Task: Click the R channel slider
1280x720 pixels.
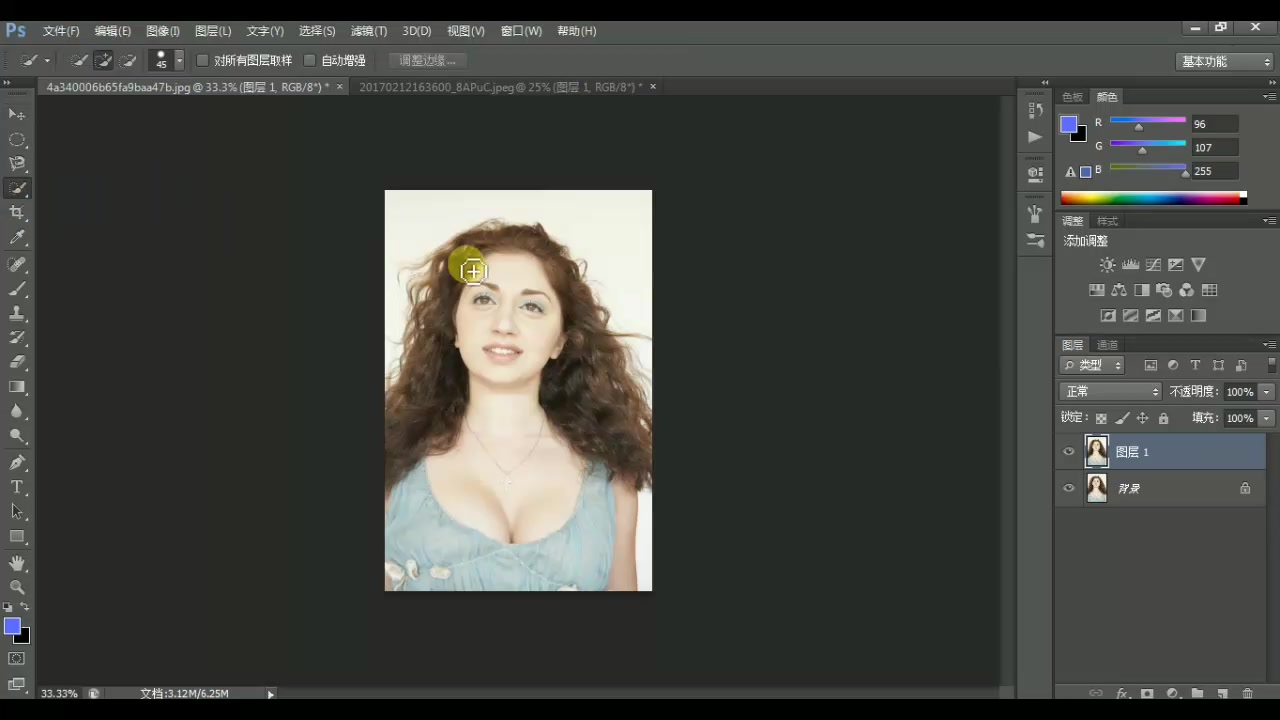Action: tap(1147, 123)
